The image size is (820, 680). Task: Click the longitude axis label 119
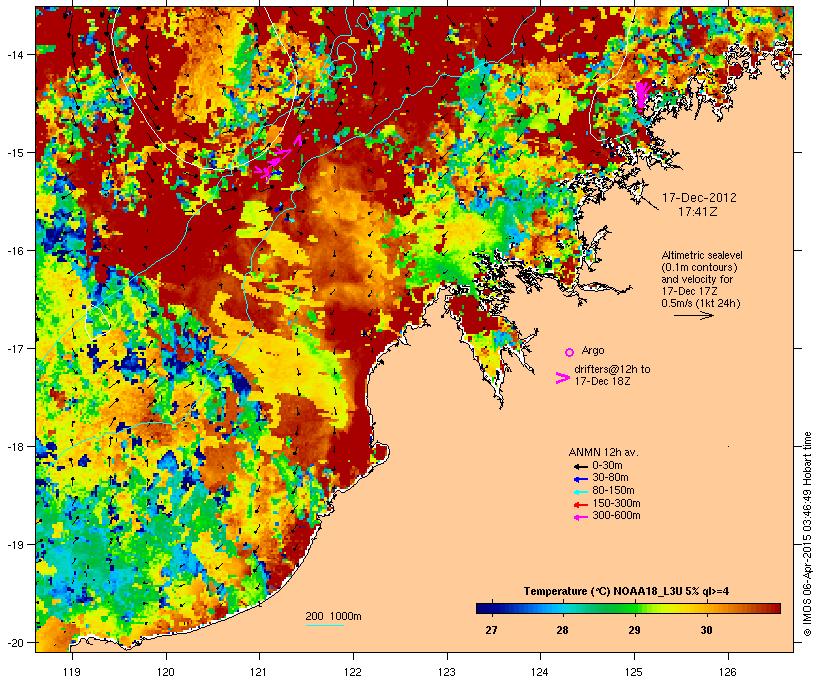pos(72,672)
